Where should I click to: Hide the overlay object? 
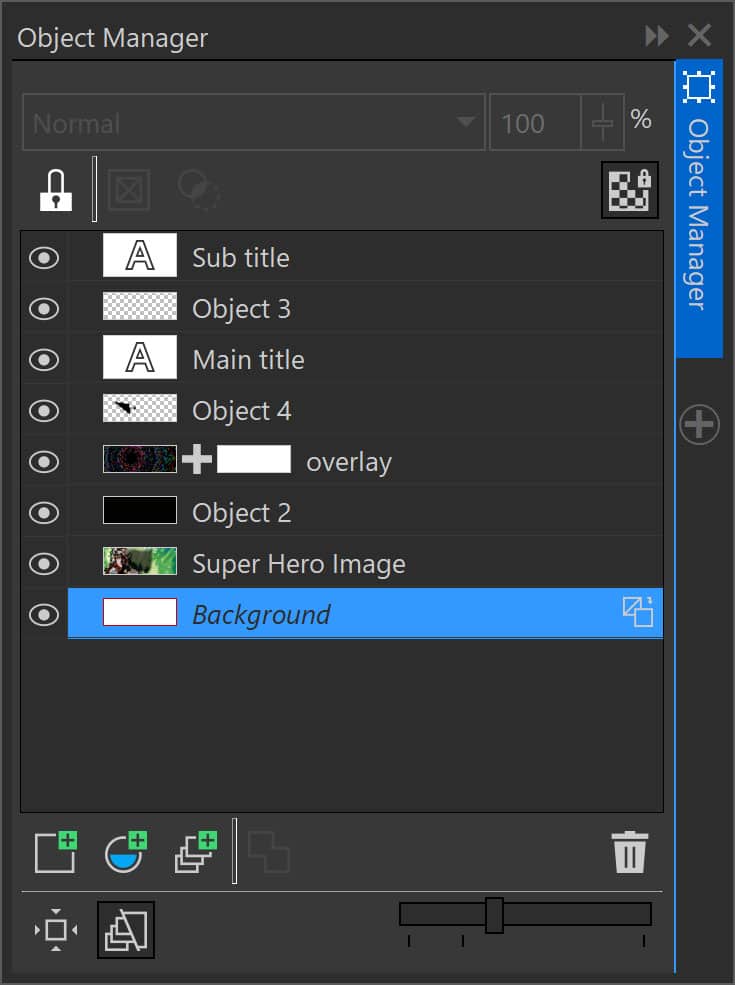44,462
